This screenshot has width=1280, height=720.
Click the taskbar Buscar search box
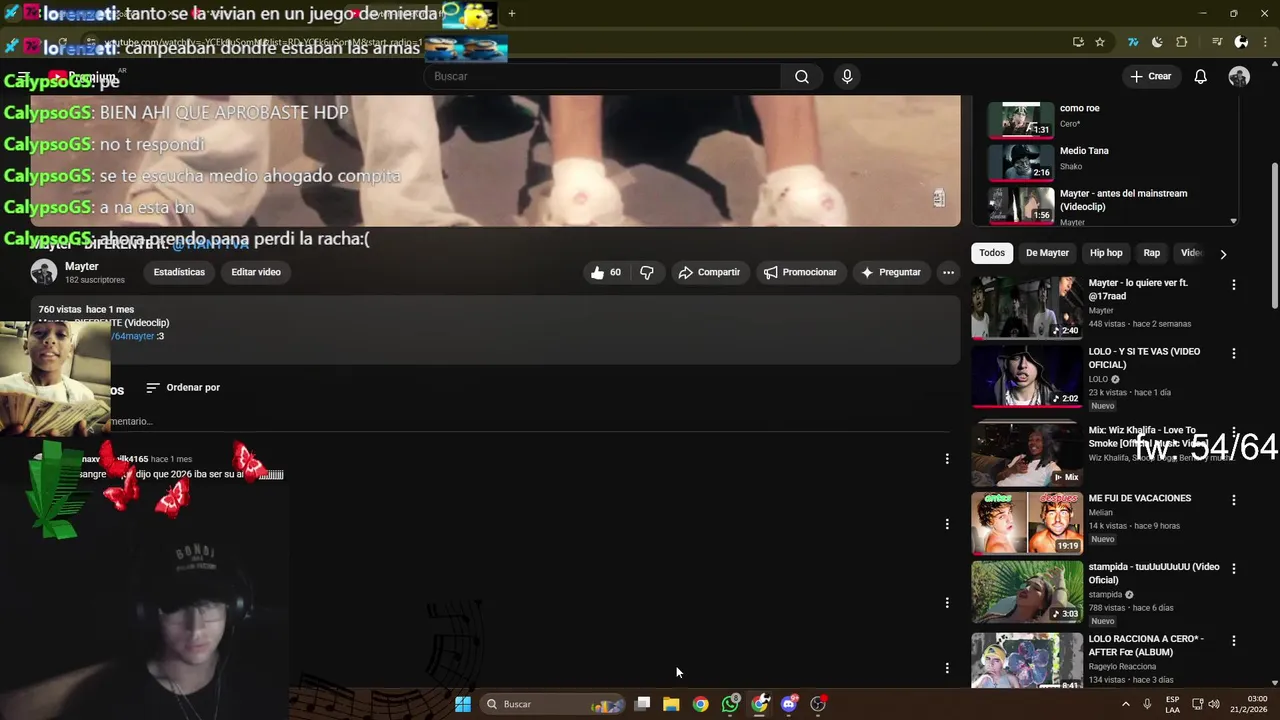552,704
